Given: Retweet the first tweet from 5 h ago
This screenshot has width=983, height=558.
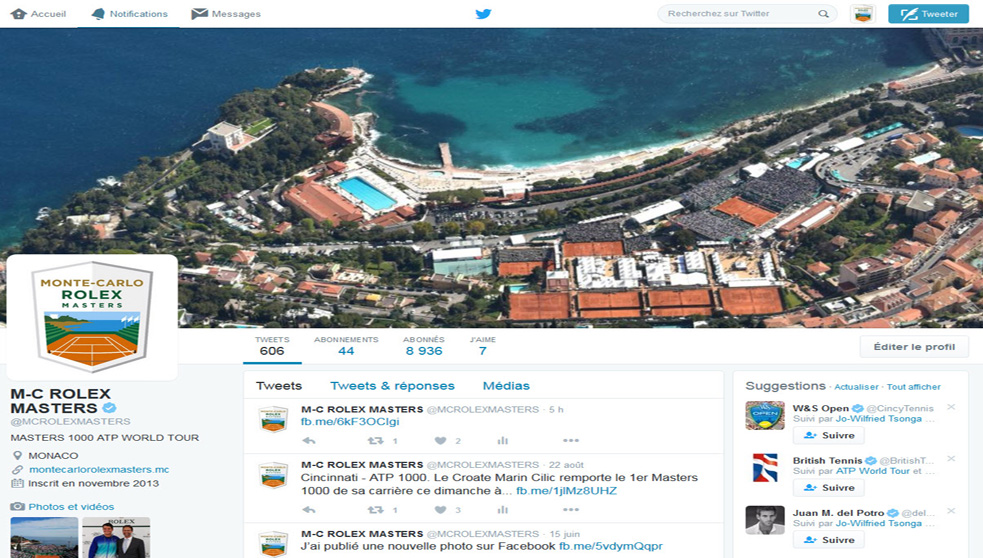Looking at the screenshot, I should (376, 441).
